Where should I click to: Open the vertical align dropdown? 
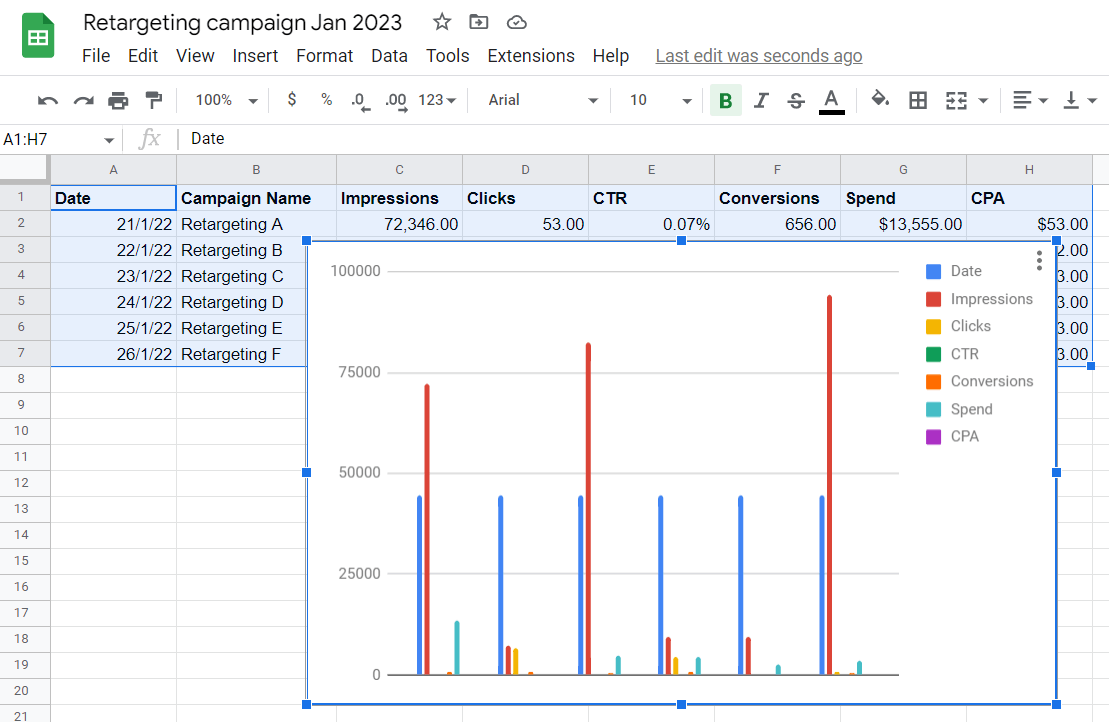[x=1080, y=100]
